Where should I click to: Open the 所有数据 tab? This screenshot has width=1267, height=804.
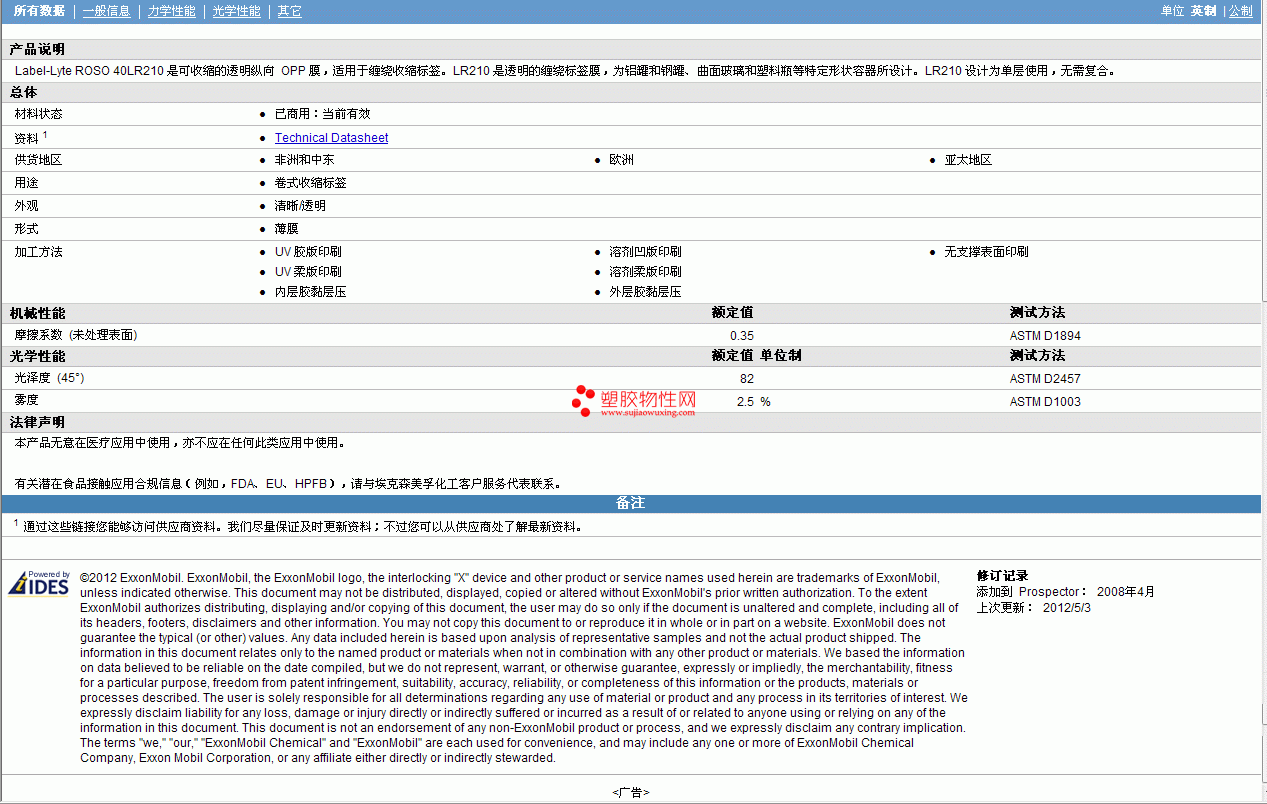click(x=39, y=11)
